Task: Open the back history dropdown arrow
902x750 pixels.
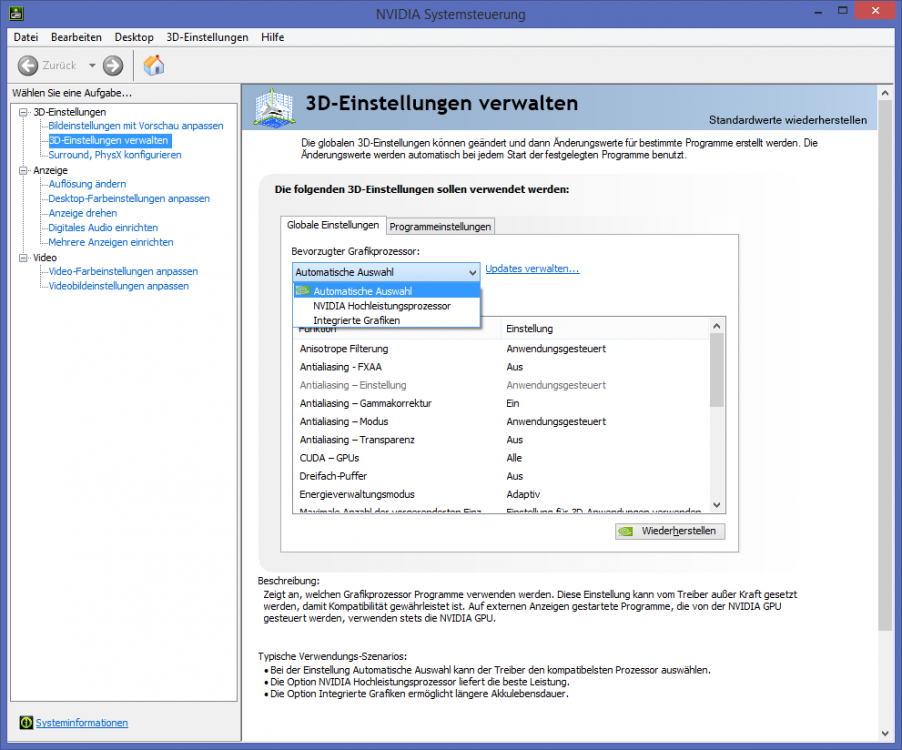Action: [92, 66]
